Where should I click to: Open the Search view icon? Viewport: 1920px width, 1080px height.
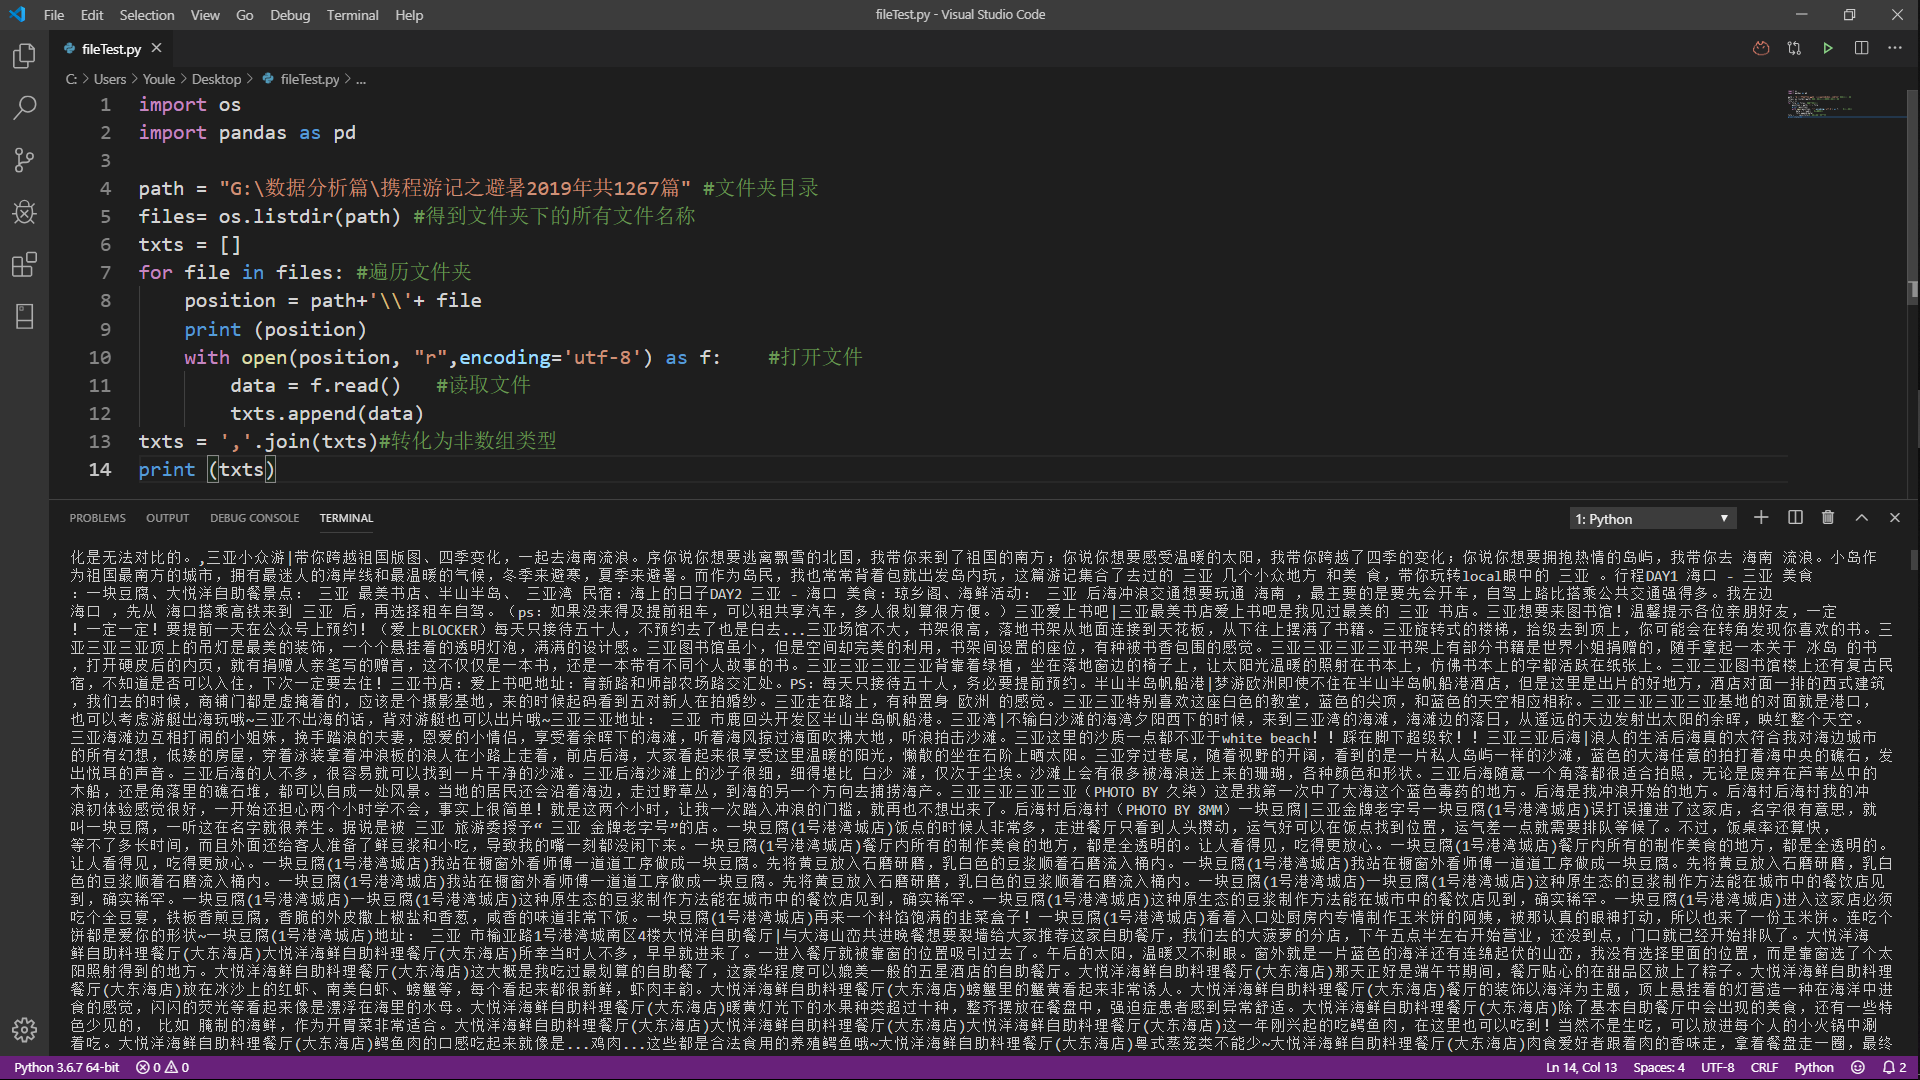pyautogui.click(x=24, y=108)
